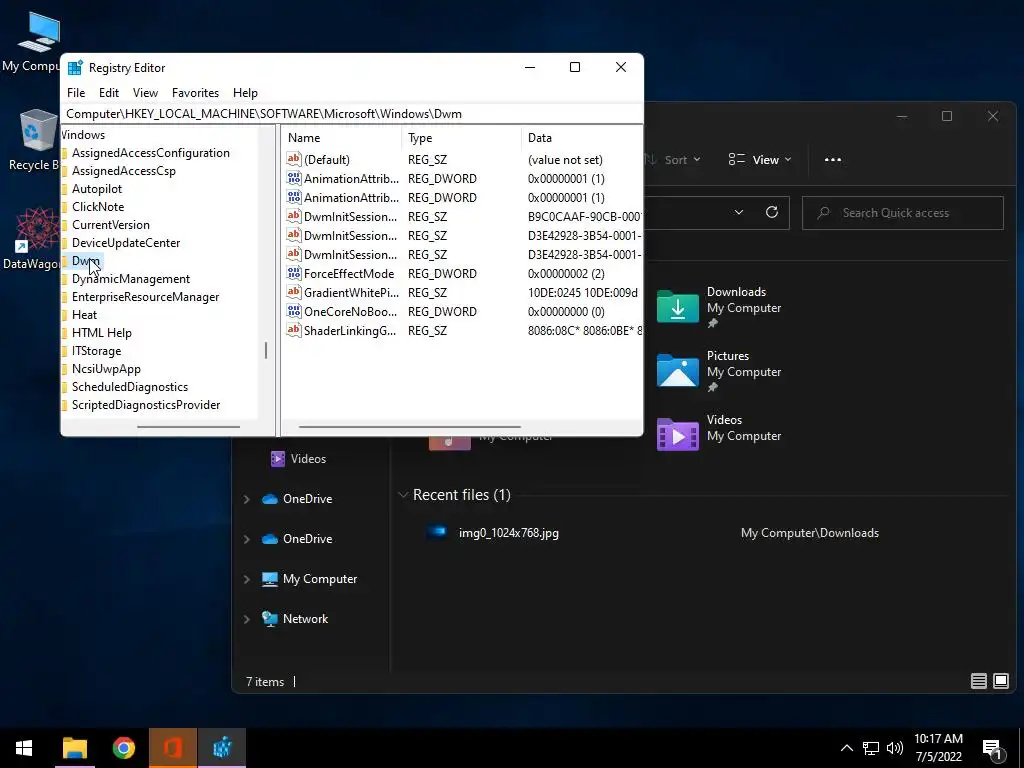
Task: Select the DynamicManagement key
Action: [131, 279]
